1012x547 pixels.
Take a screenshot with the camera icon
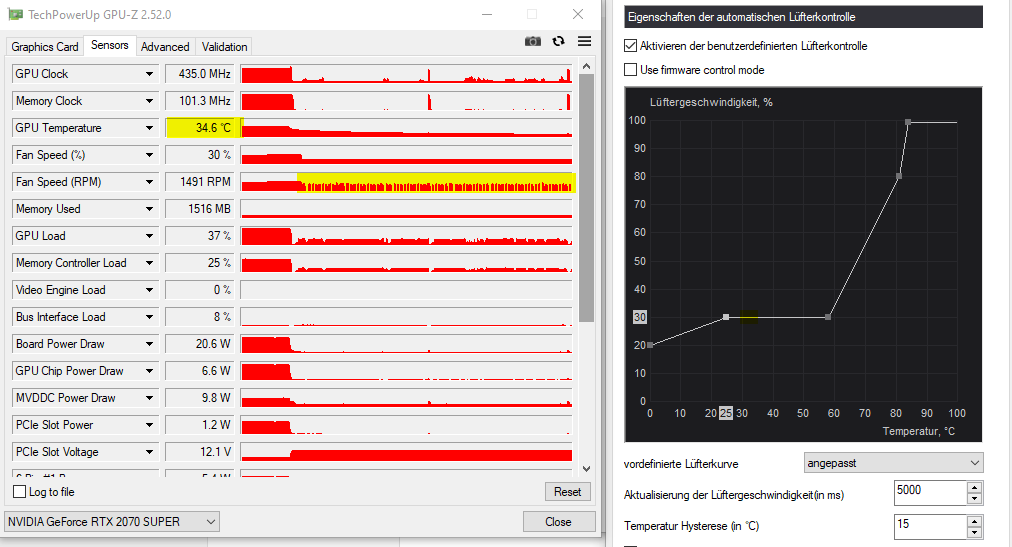click(532, 41)
